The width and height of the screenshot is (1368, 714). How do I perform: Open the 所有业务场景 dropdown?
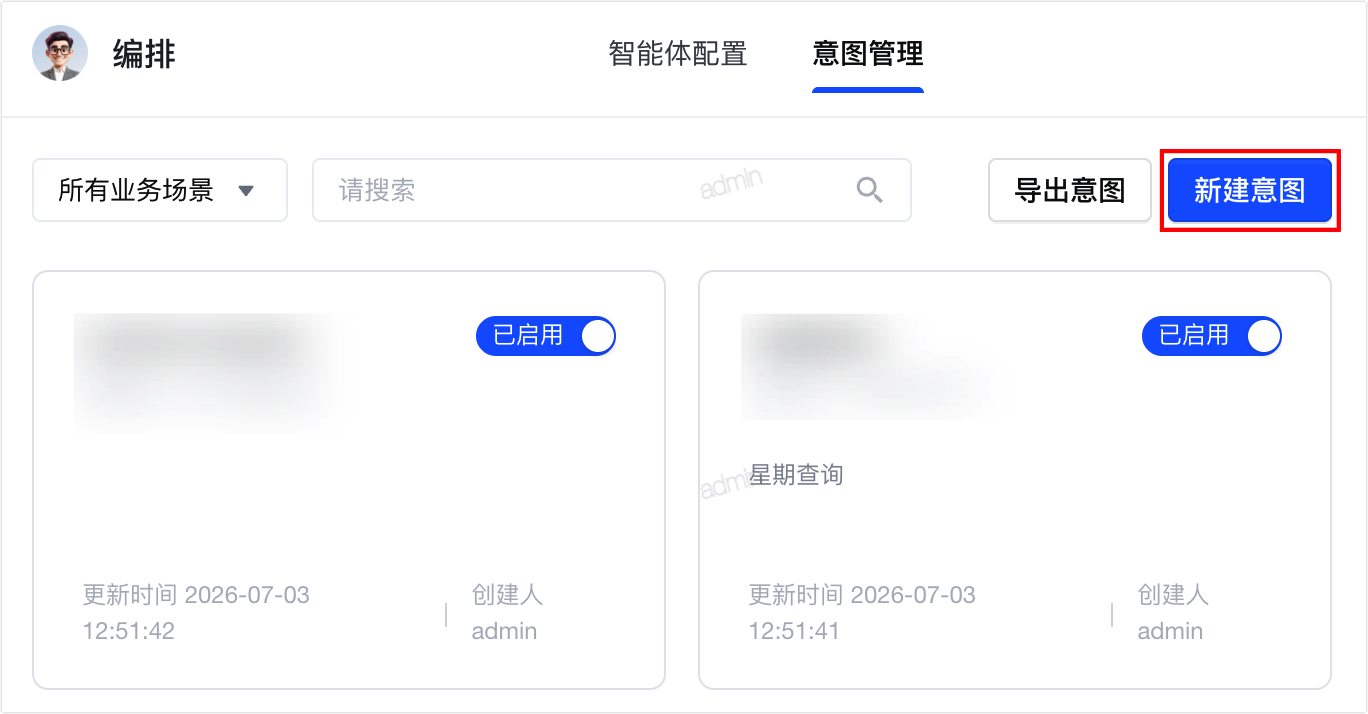(160, 190)
